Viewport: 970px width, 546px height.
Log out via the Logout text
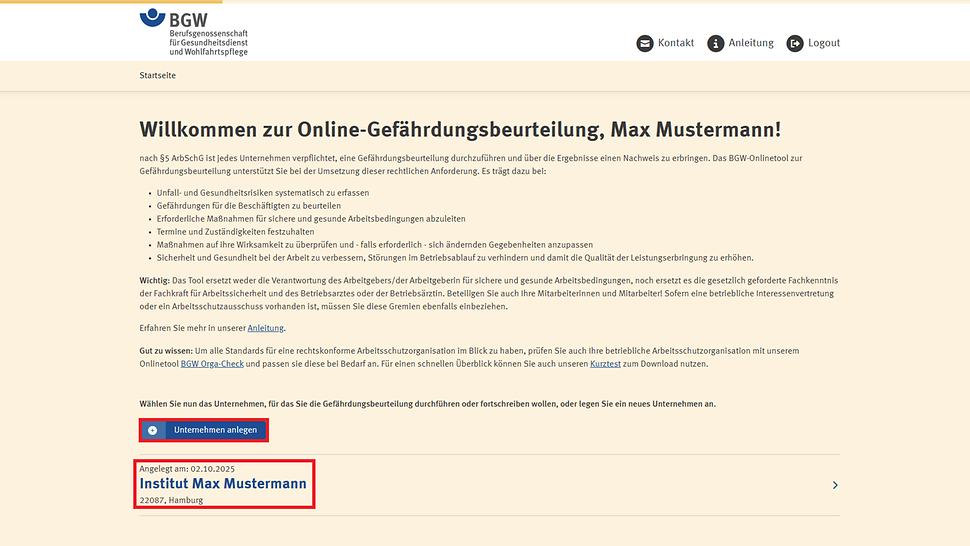click(824, 43)
